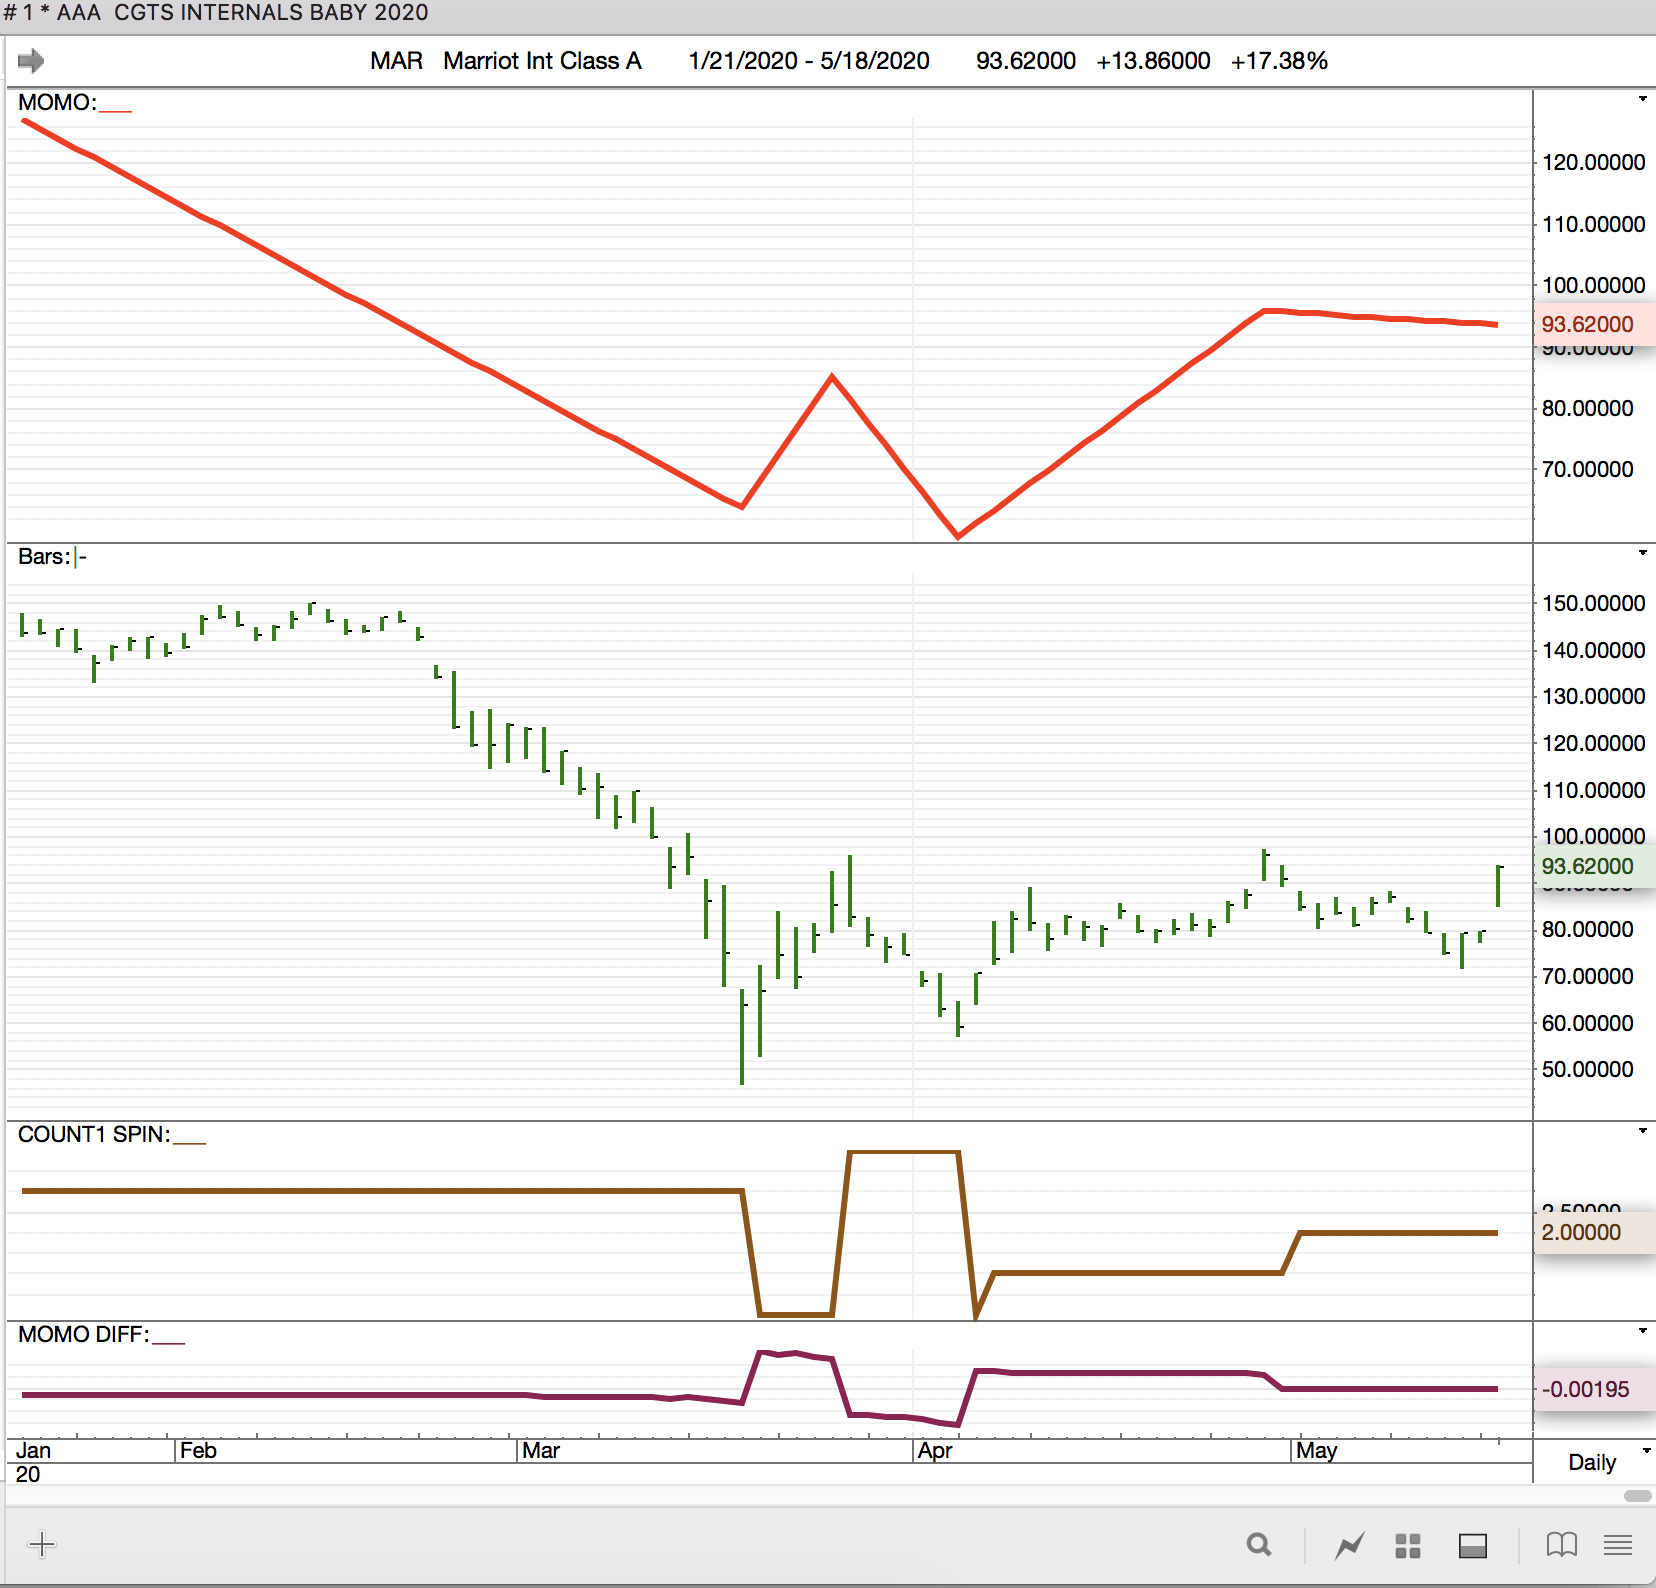Click the plus icon at bottom left
1656x1588 pixels.
42,1545
